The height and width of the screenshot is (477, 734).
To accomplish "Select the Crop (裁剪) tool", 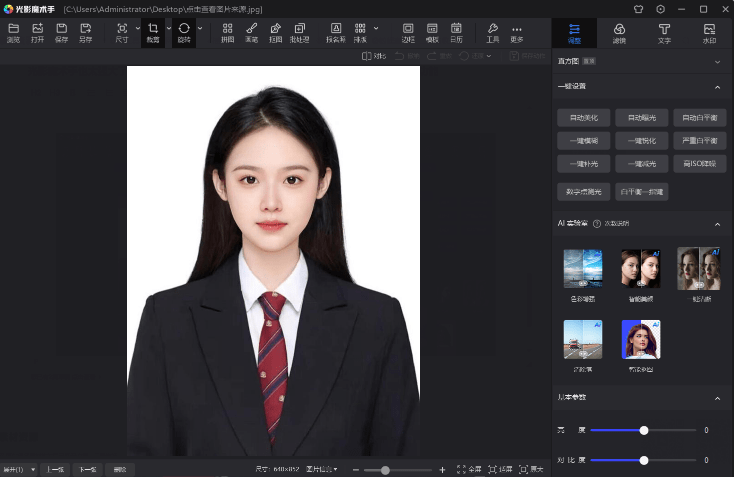I will 153,32.
